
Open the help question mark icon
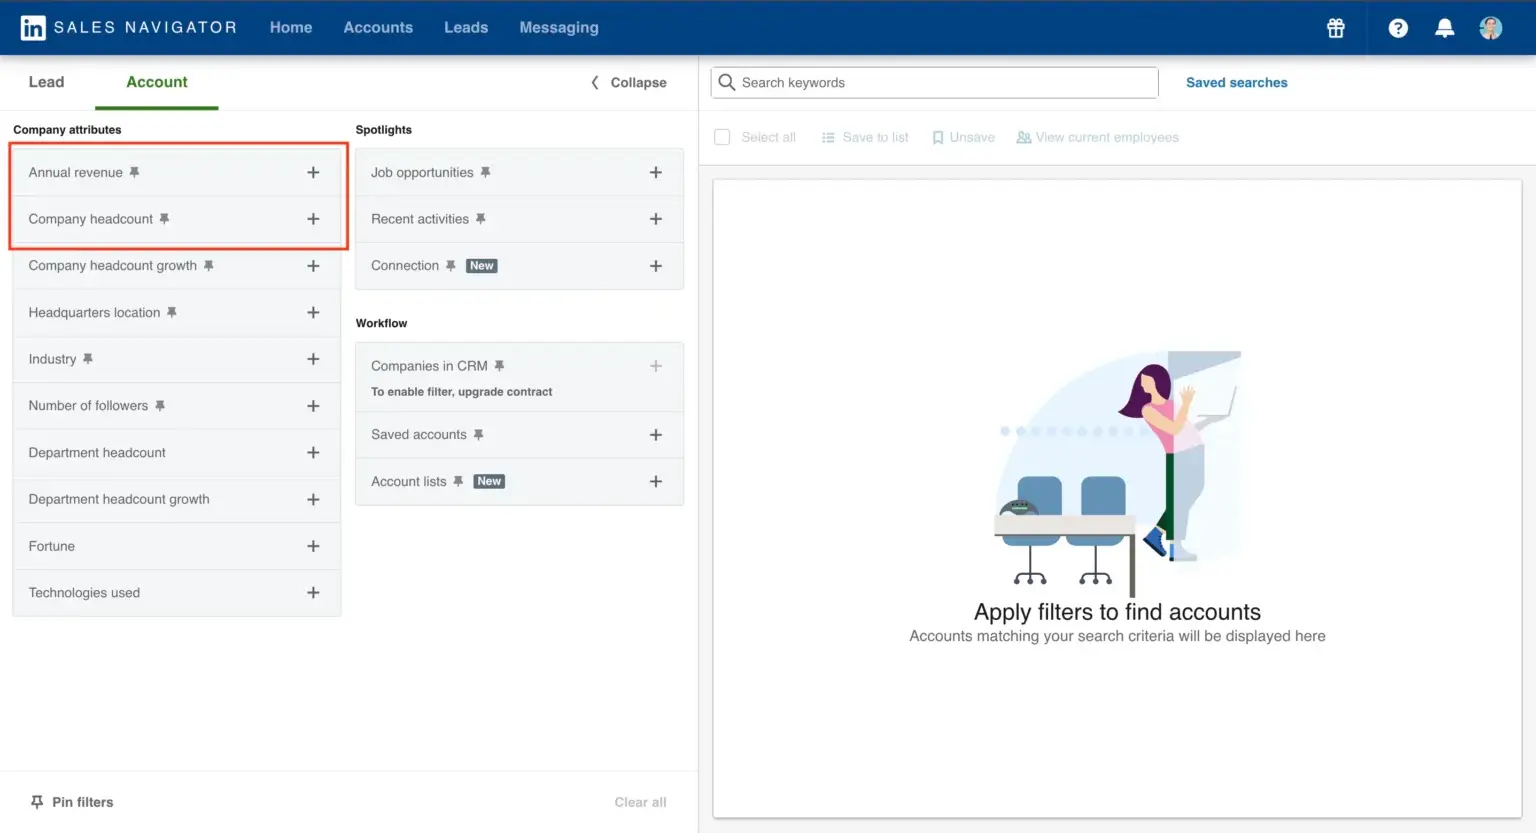point(1398,28)
